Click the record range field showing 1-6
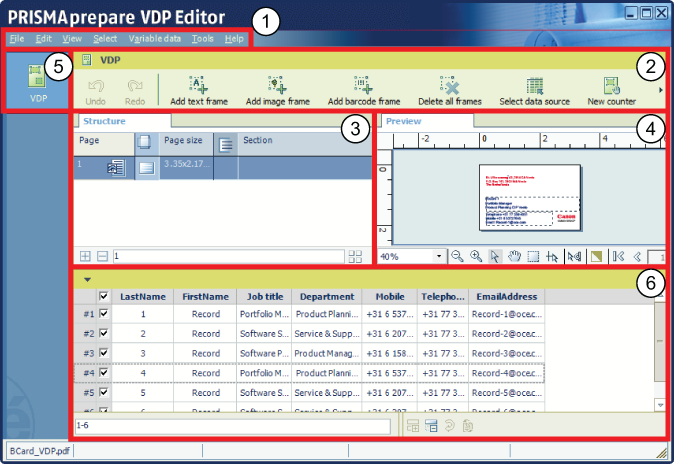The width and height of the screenshot is (674, 464). pos(235,426)
